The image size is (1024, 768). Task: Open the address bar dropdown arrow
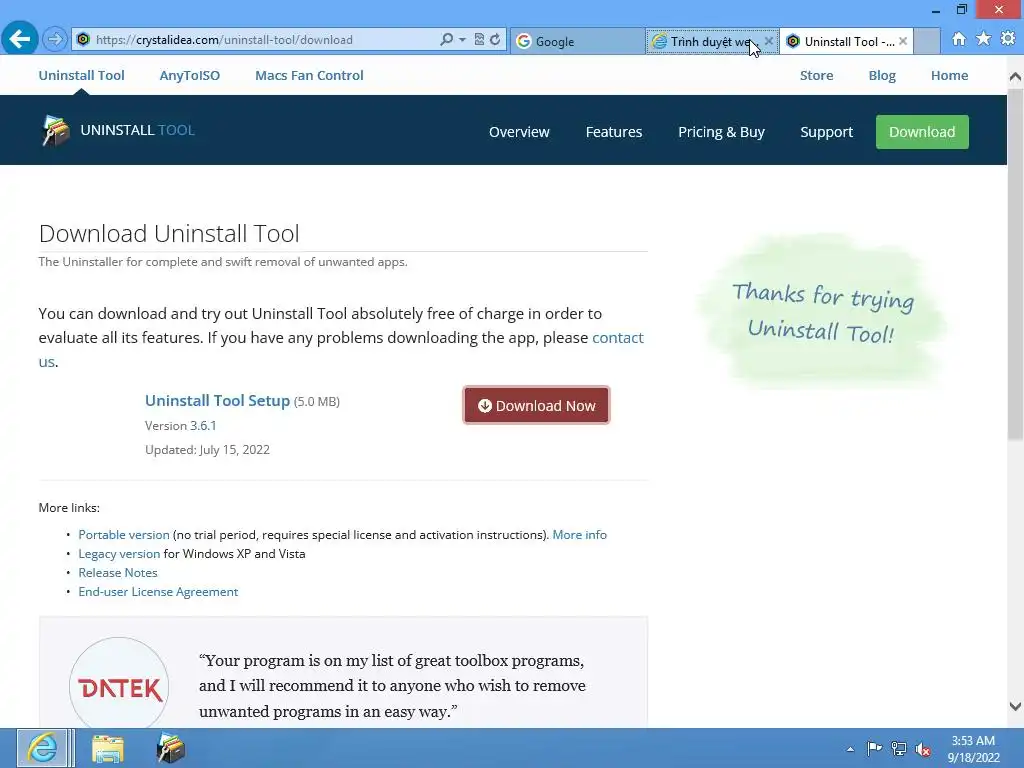(462, 40)
